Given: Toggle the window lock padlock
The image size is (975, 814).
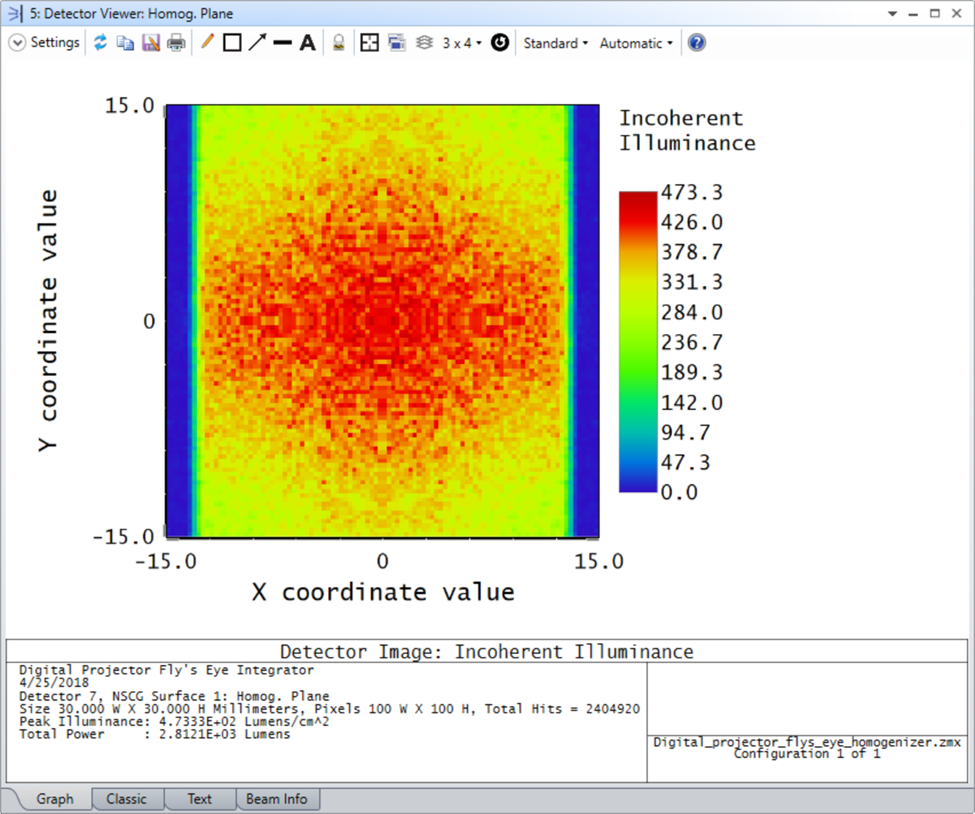Looking at the screenshot, I should [340, 42].
